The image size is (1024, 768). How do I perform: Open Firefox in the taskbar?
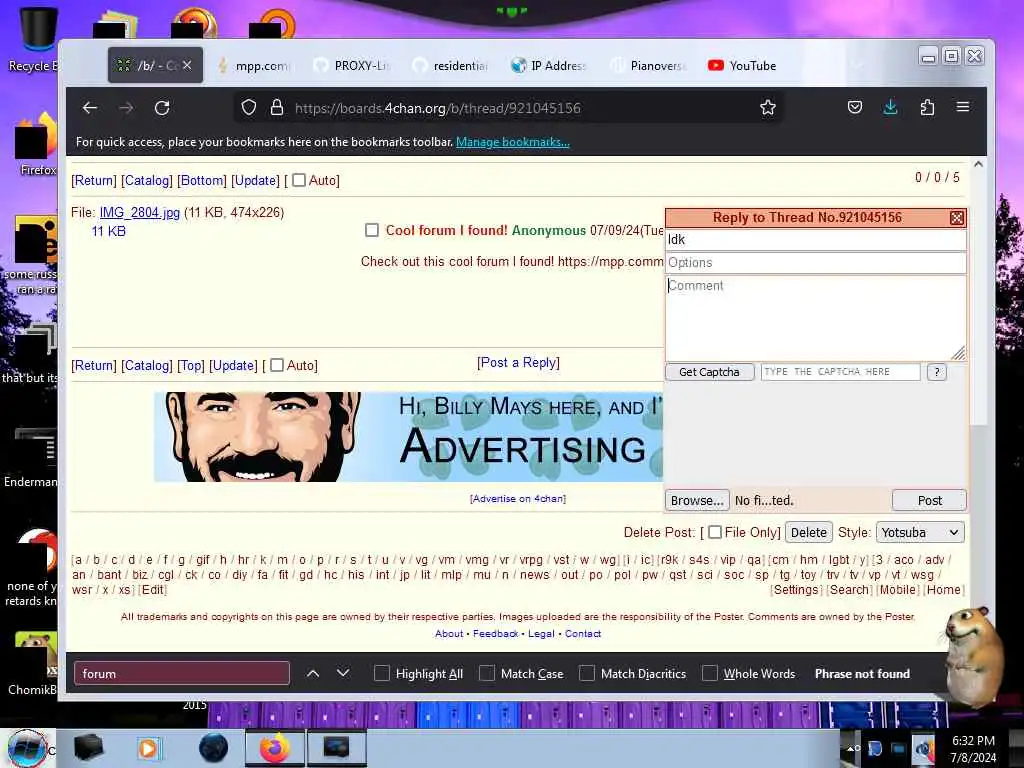(x=275, y=748)
